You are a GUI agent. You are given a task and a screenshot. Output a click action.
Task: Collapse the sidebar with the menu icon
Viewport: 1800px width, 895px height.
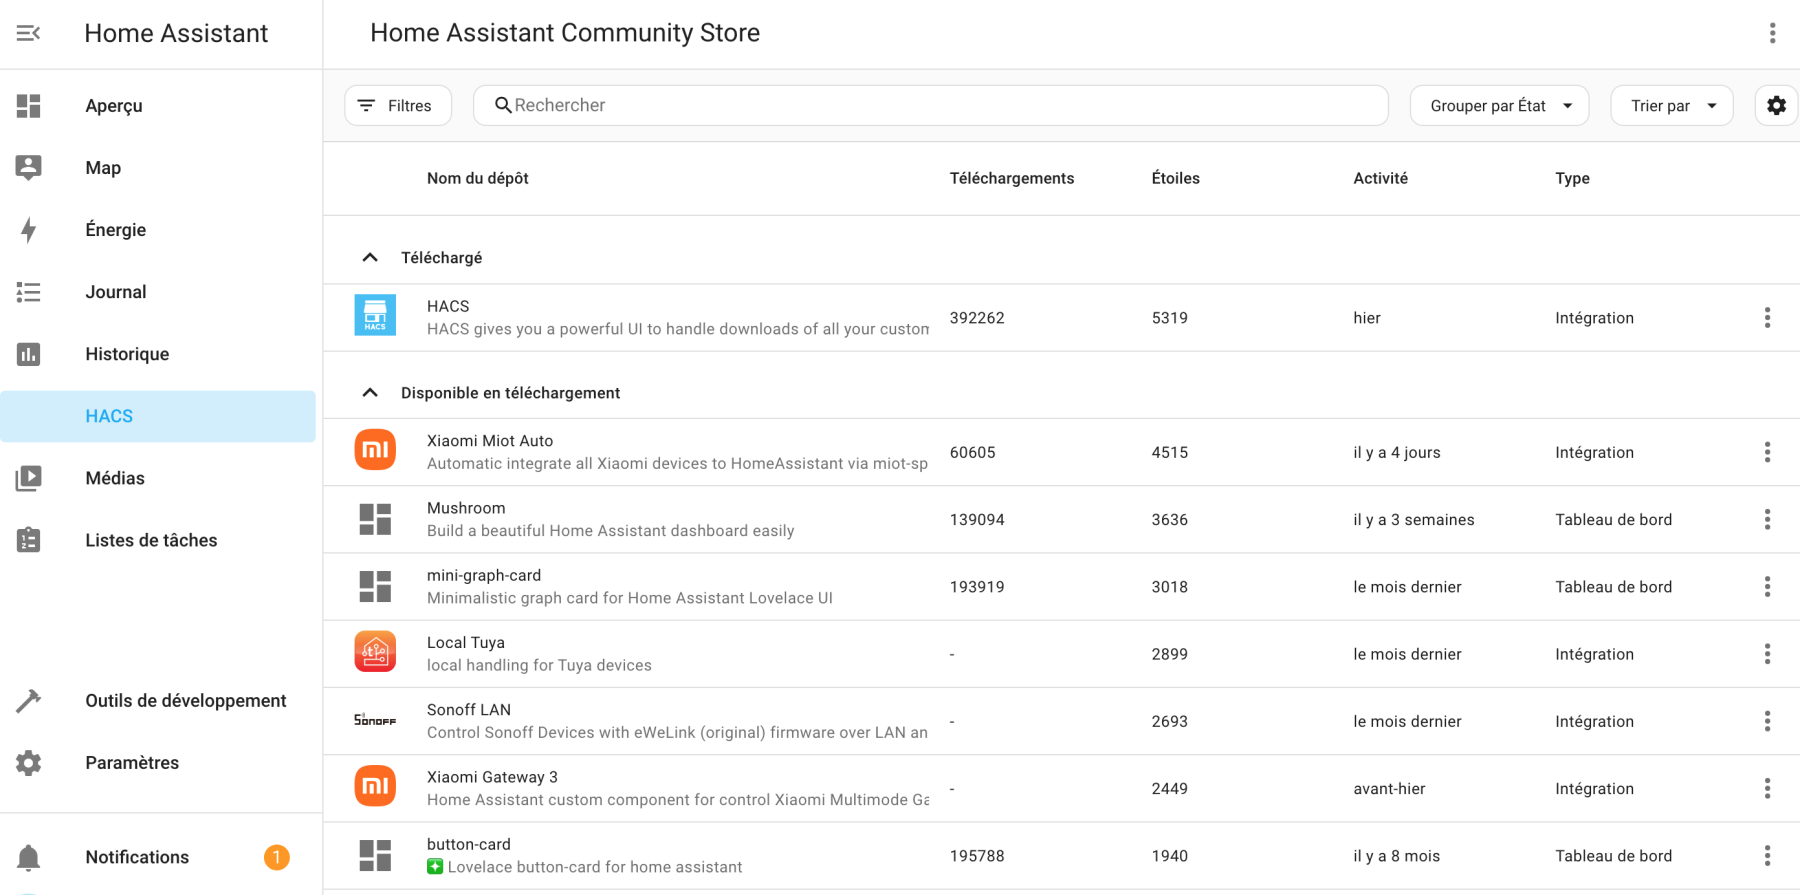pos(28,33)
